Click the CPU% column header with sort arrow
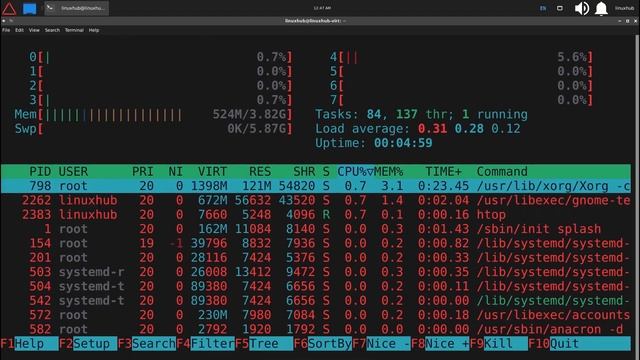640x360 pixels. [356, 171]
